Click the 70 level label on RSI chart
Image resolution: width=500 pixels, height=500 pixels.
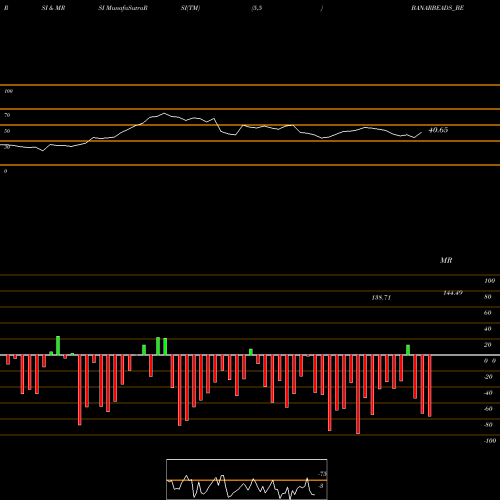point(7,115)
